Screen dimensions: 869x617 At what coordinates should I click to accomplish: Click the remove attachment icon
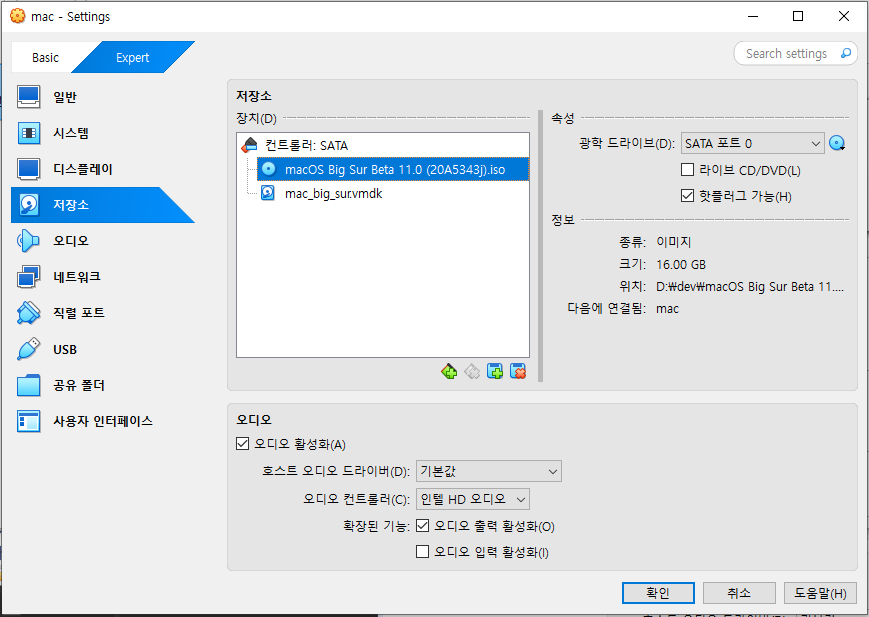(x=518, y=371)
